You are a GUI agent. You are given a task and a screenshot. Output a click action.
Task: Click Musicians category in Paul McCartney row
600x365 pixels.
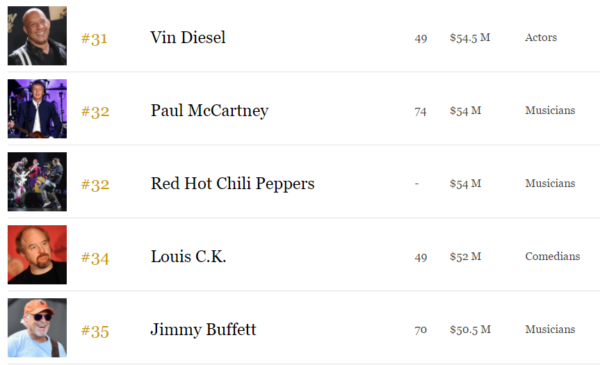click(550, 111)
